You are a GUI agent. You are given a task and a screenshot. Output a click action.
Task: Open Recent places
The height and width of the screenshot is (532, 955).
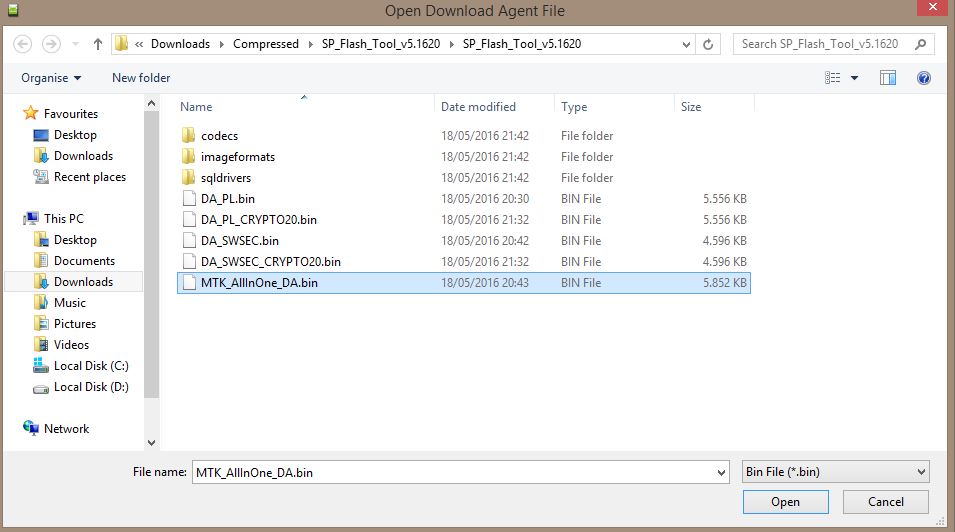coord(90,177)
